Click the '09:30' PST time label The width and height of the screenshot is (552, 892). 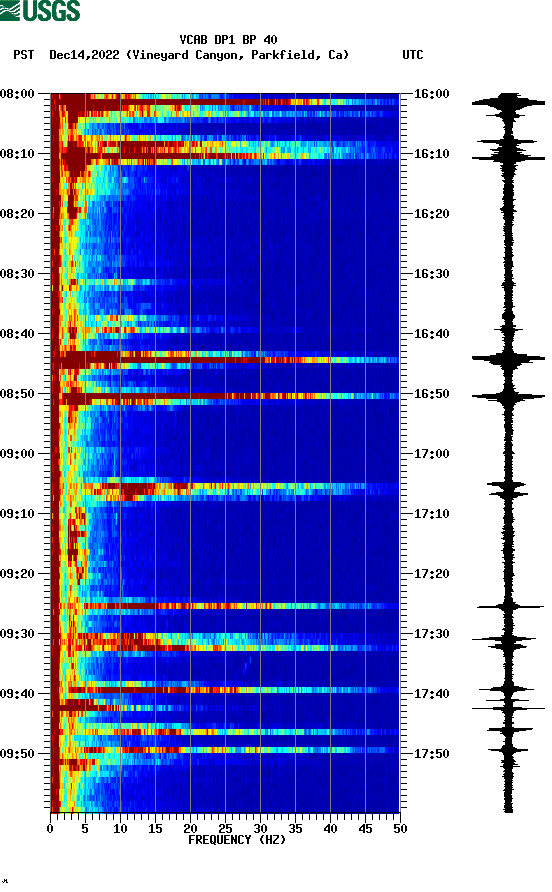click(x=17, y=634)
